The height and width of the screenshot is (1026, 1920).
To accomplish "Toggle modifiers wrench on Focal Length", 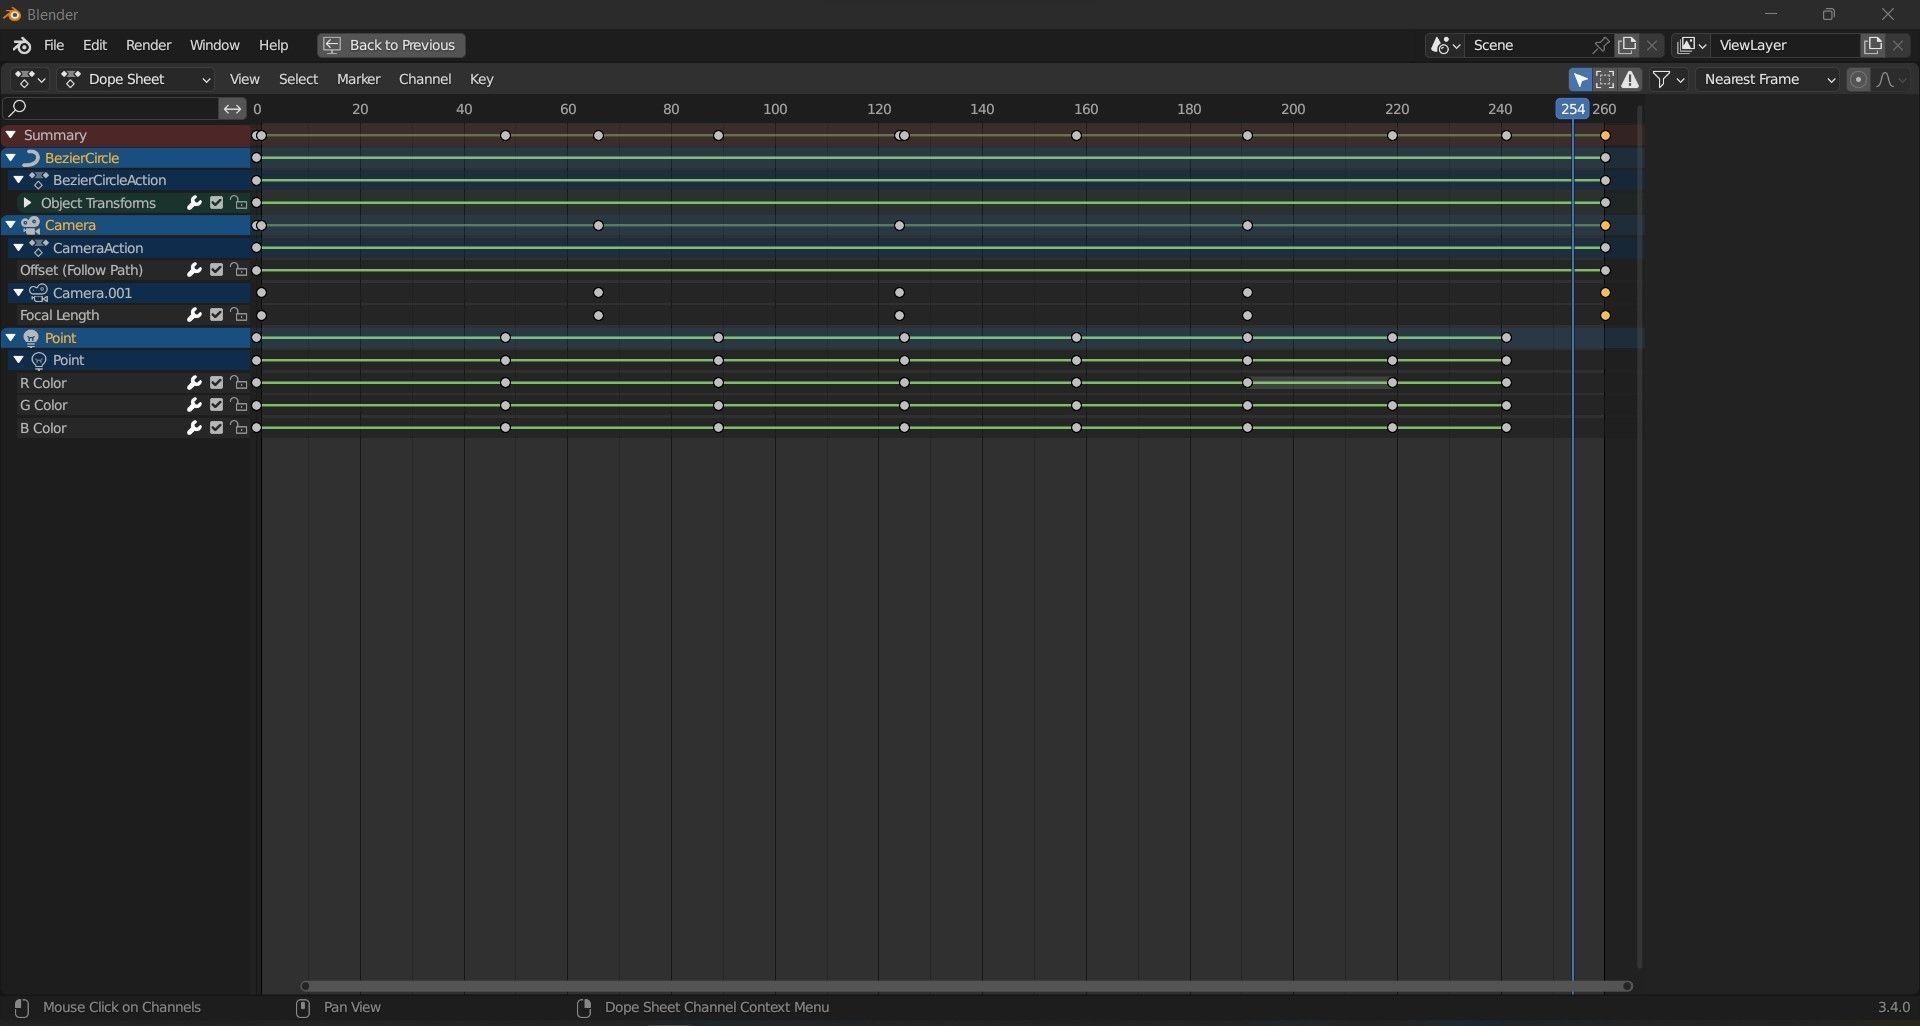I will pos(194,316).
